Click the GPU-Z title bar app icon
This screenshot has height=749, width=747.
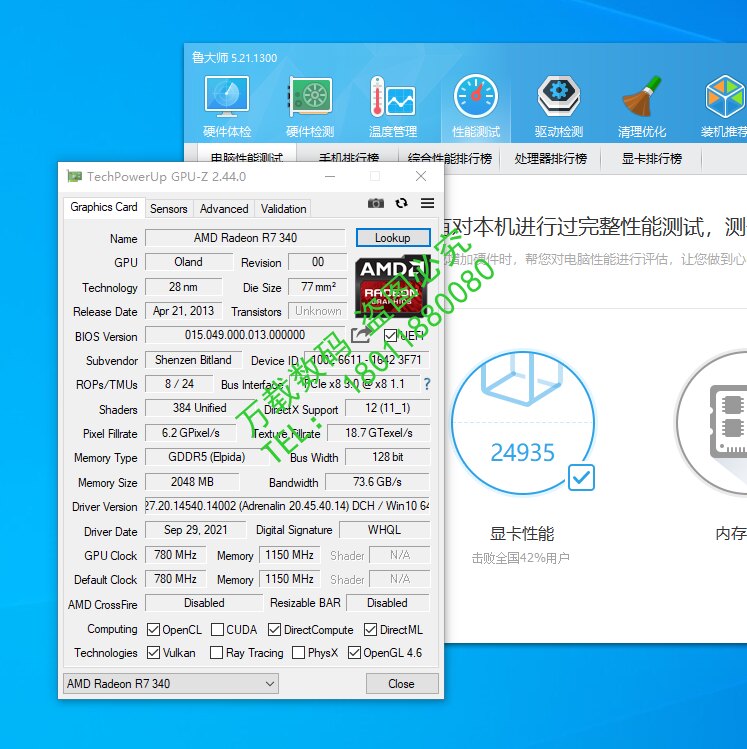coord(74,176)
